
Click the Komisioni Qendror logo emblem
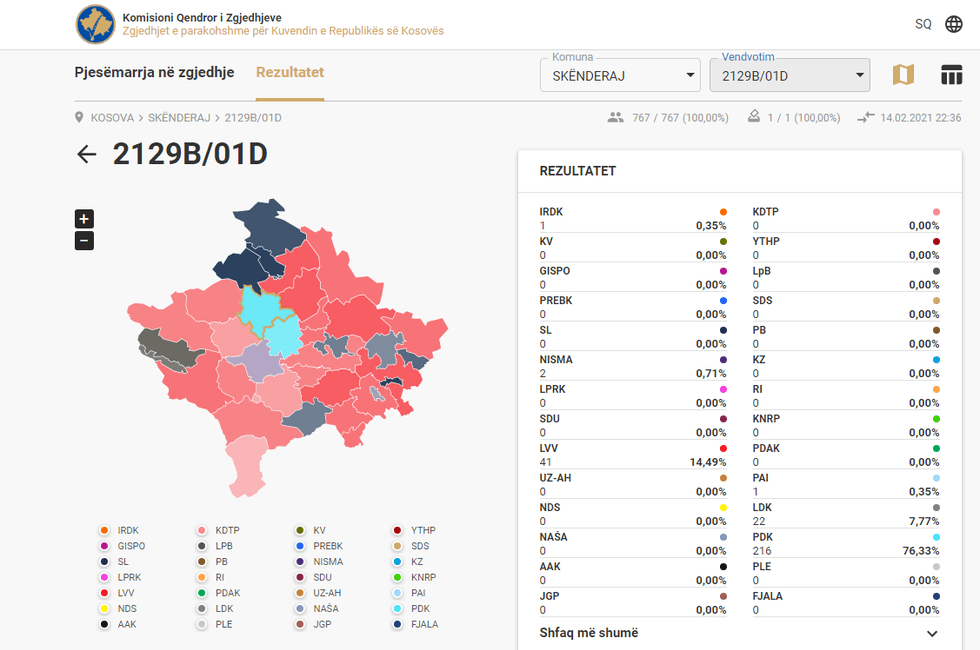pyautogui.click(x=95, y=24)
